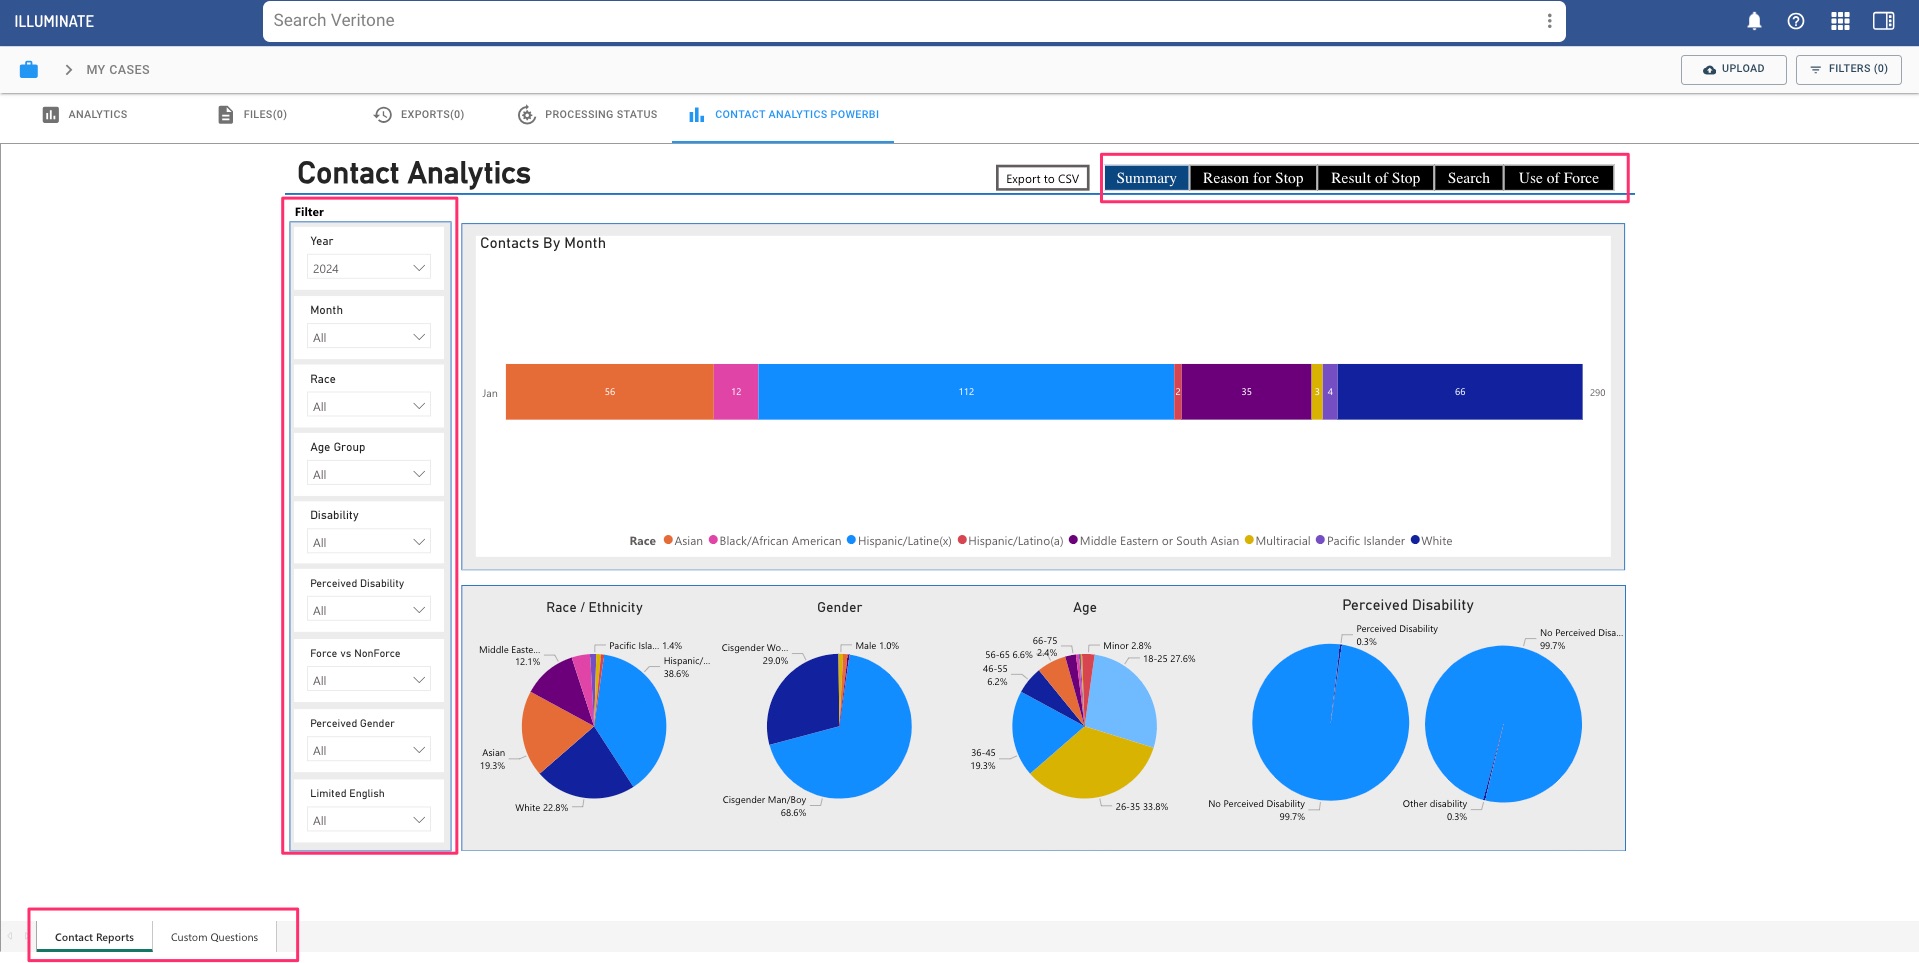This screenshot has width=1919, height=963.
Task: Click the three-dot menu in search bar
Action: 1549,21
